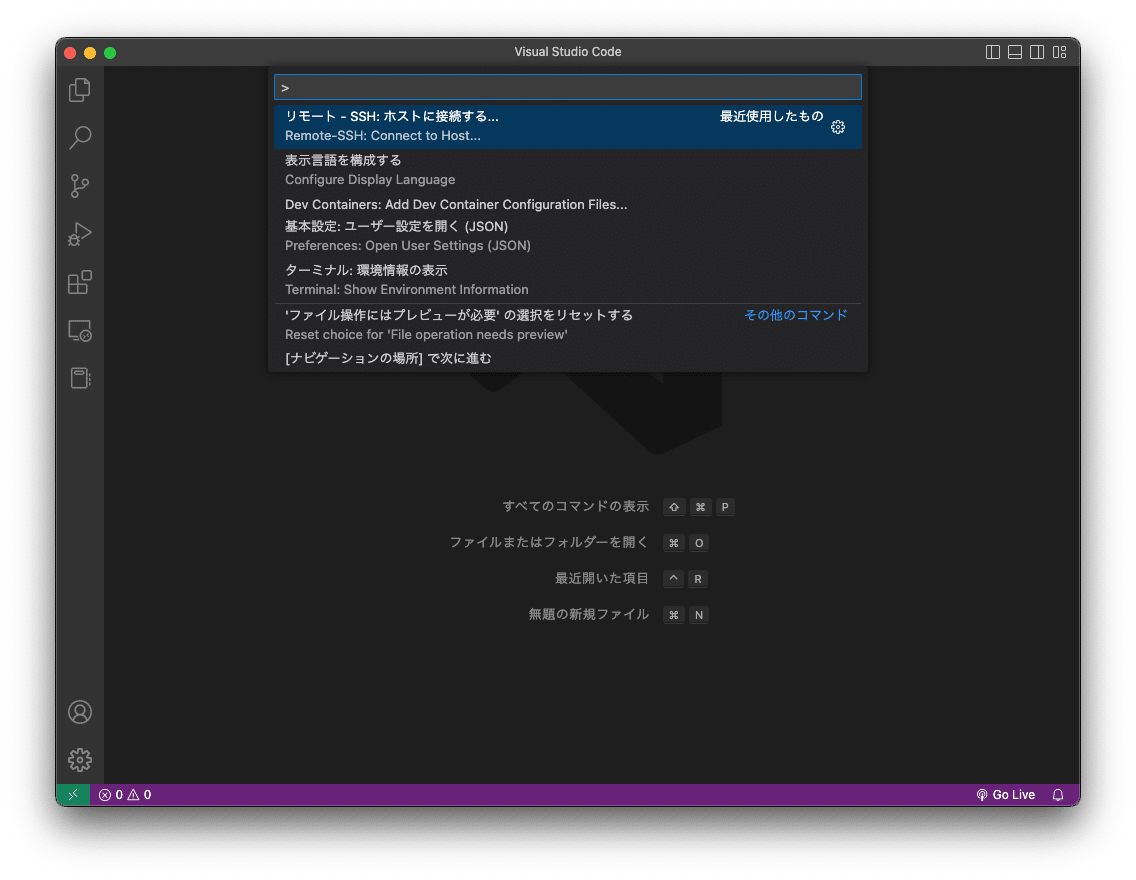Configure keybinding gear for Remote-SSH command

tap(838, 127)
